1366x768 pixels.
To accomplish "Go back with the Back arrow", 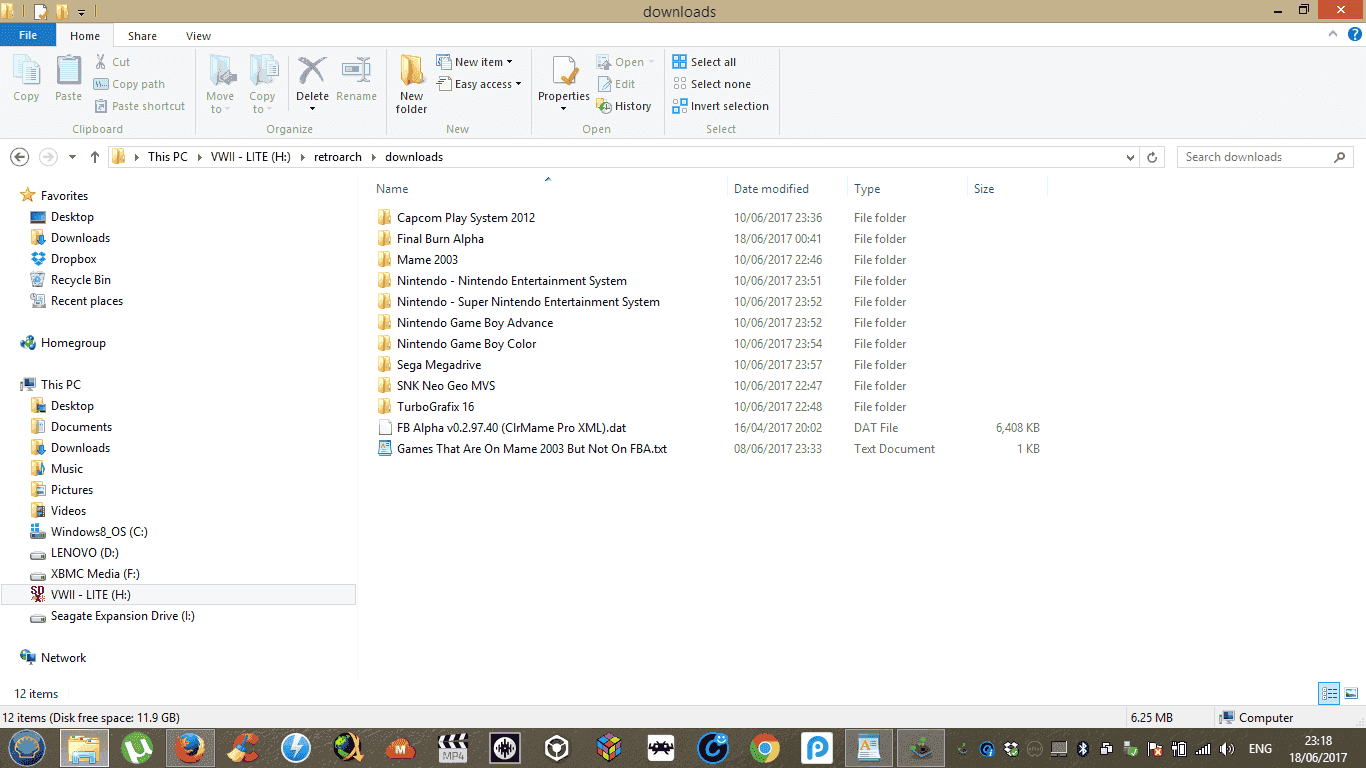I will (x=19, y=157).
